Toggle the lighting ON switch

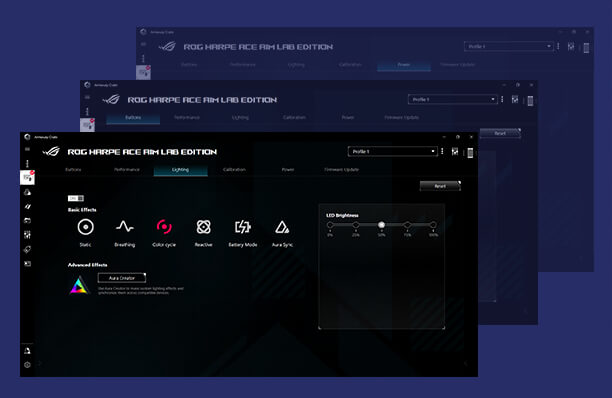point(76,198)
